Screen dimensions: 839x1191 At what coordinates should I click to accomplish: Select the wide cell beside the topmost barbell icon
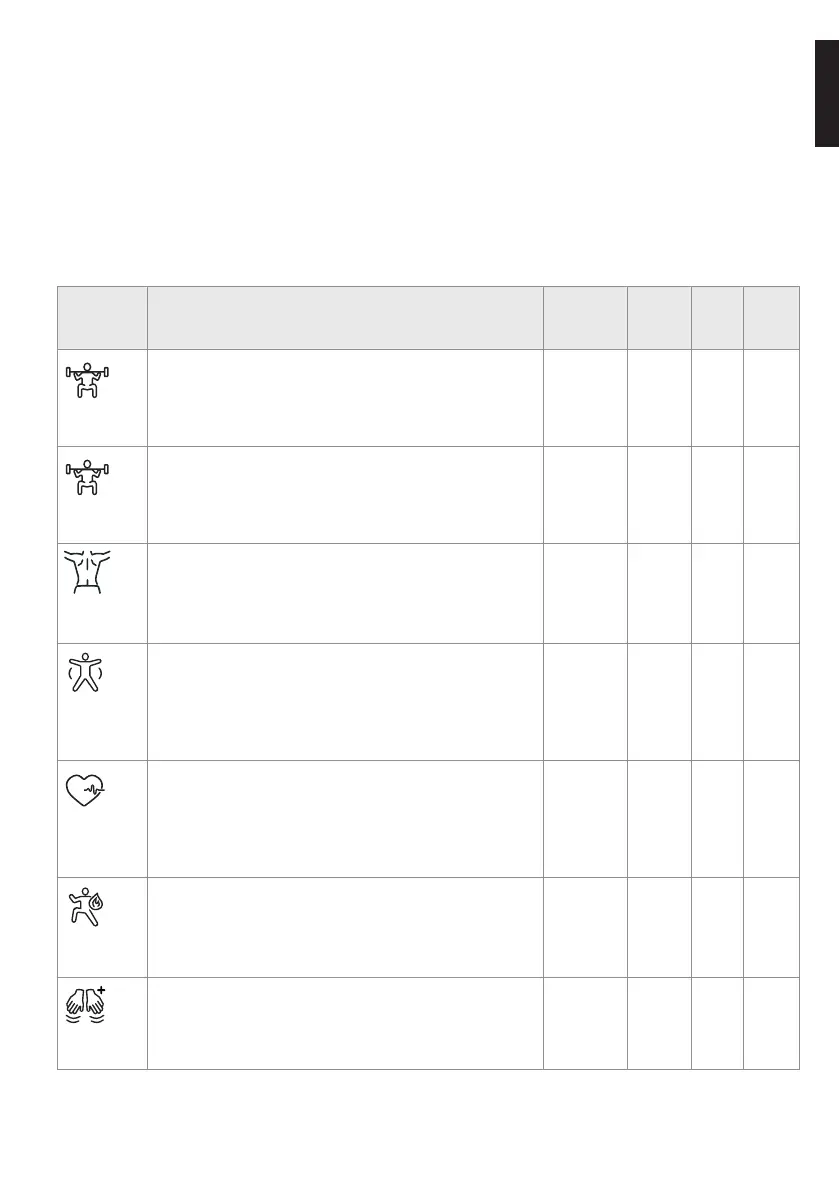345,397
